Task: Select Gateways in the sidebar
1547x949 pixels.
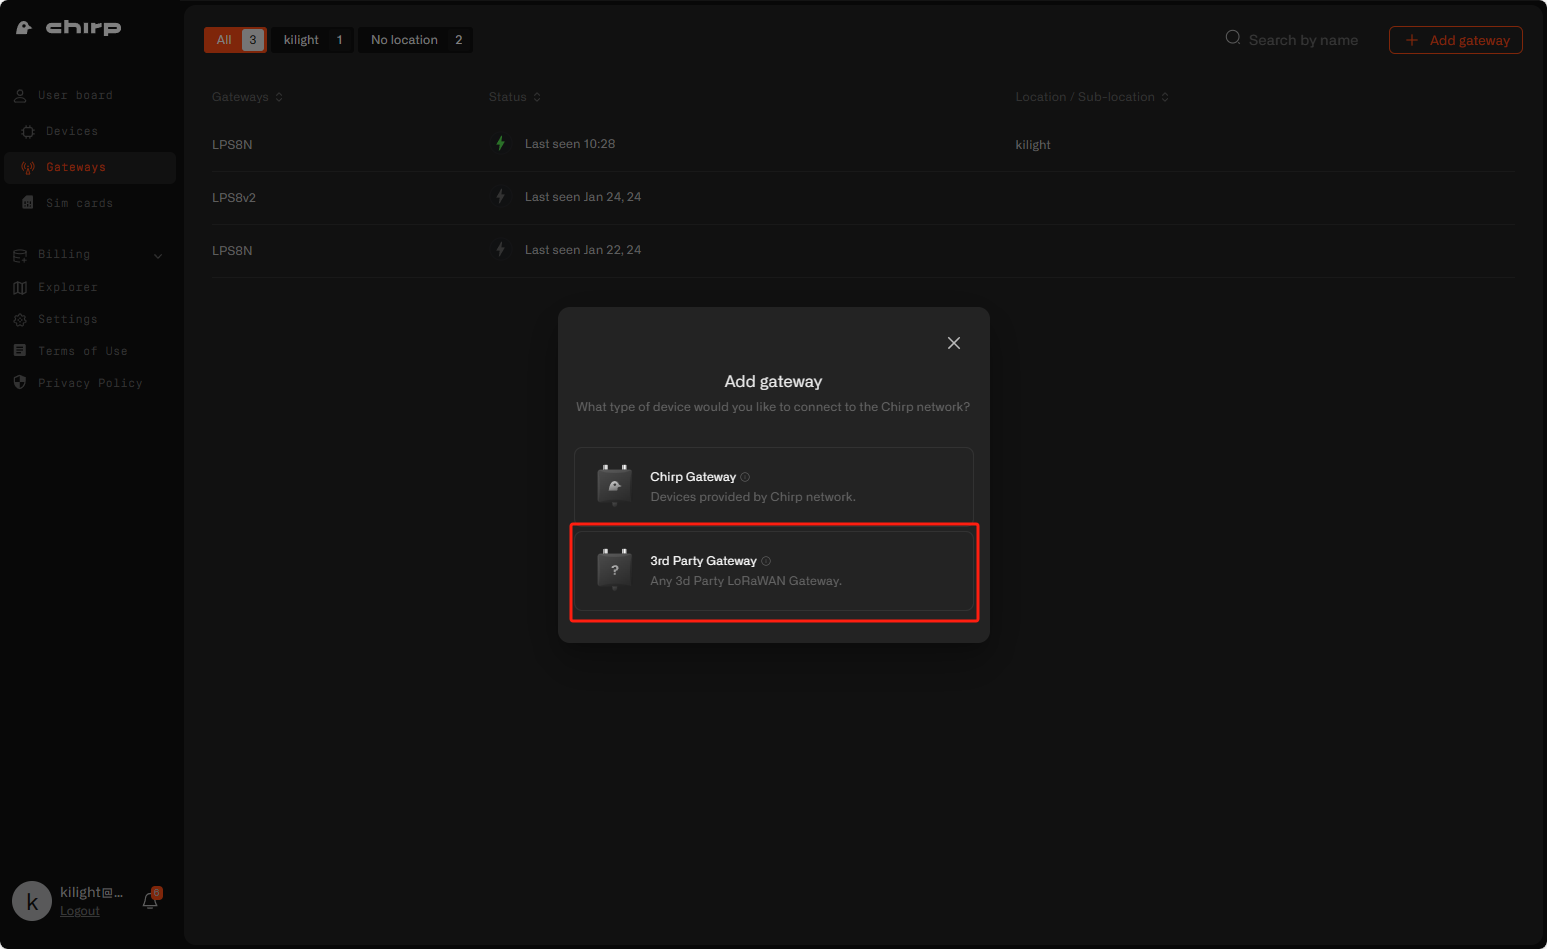Action: tap(90, 168)
